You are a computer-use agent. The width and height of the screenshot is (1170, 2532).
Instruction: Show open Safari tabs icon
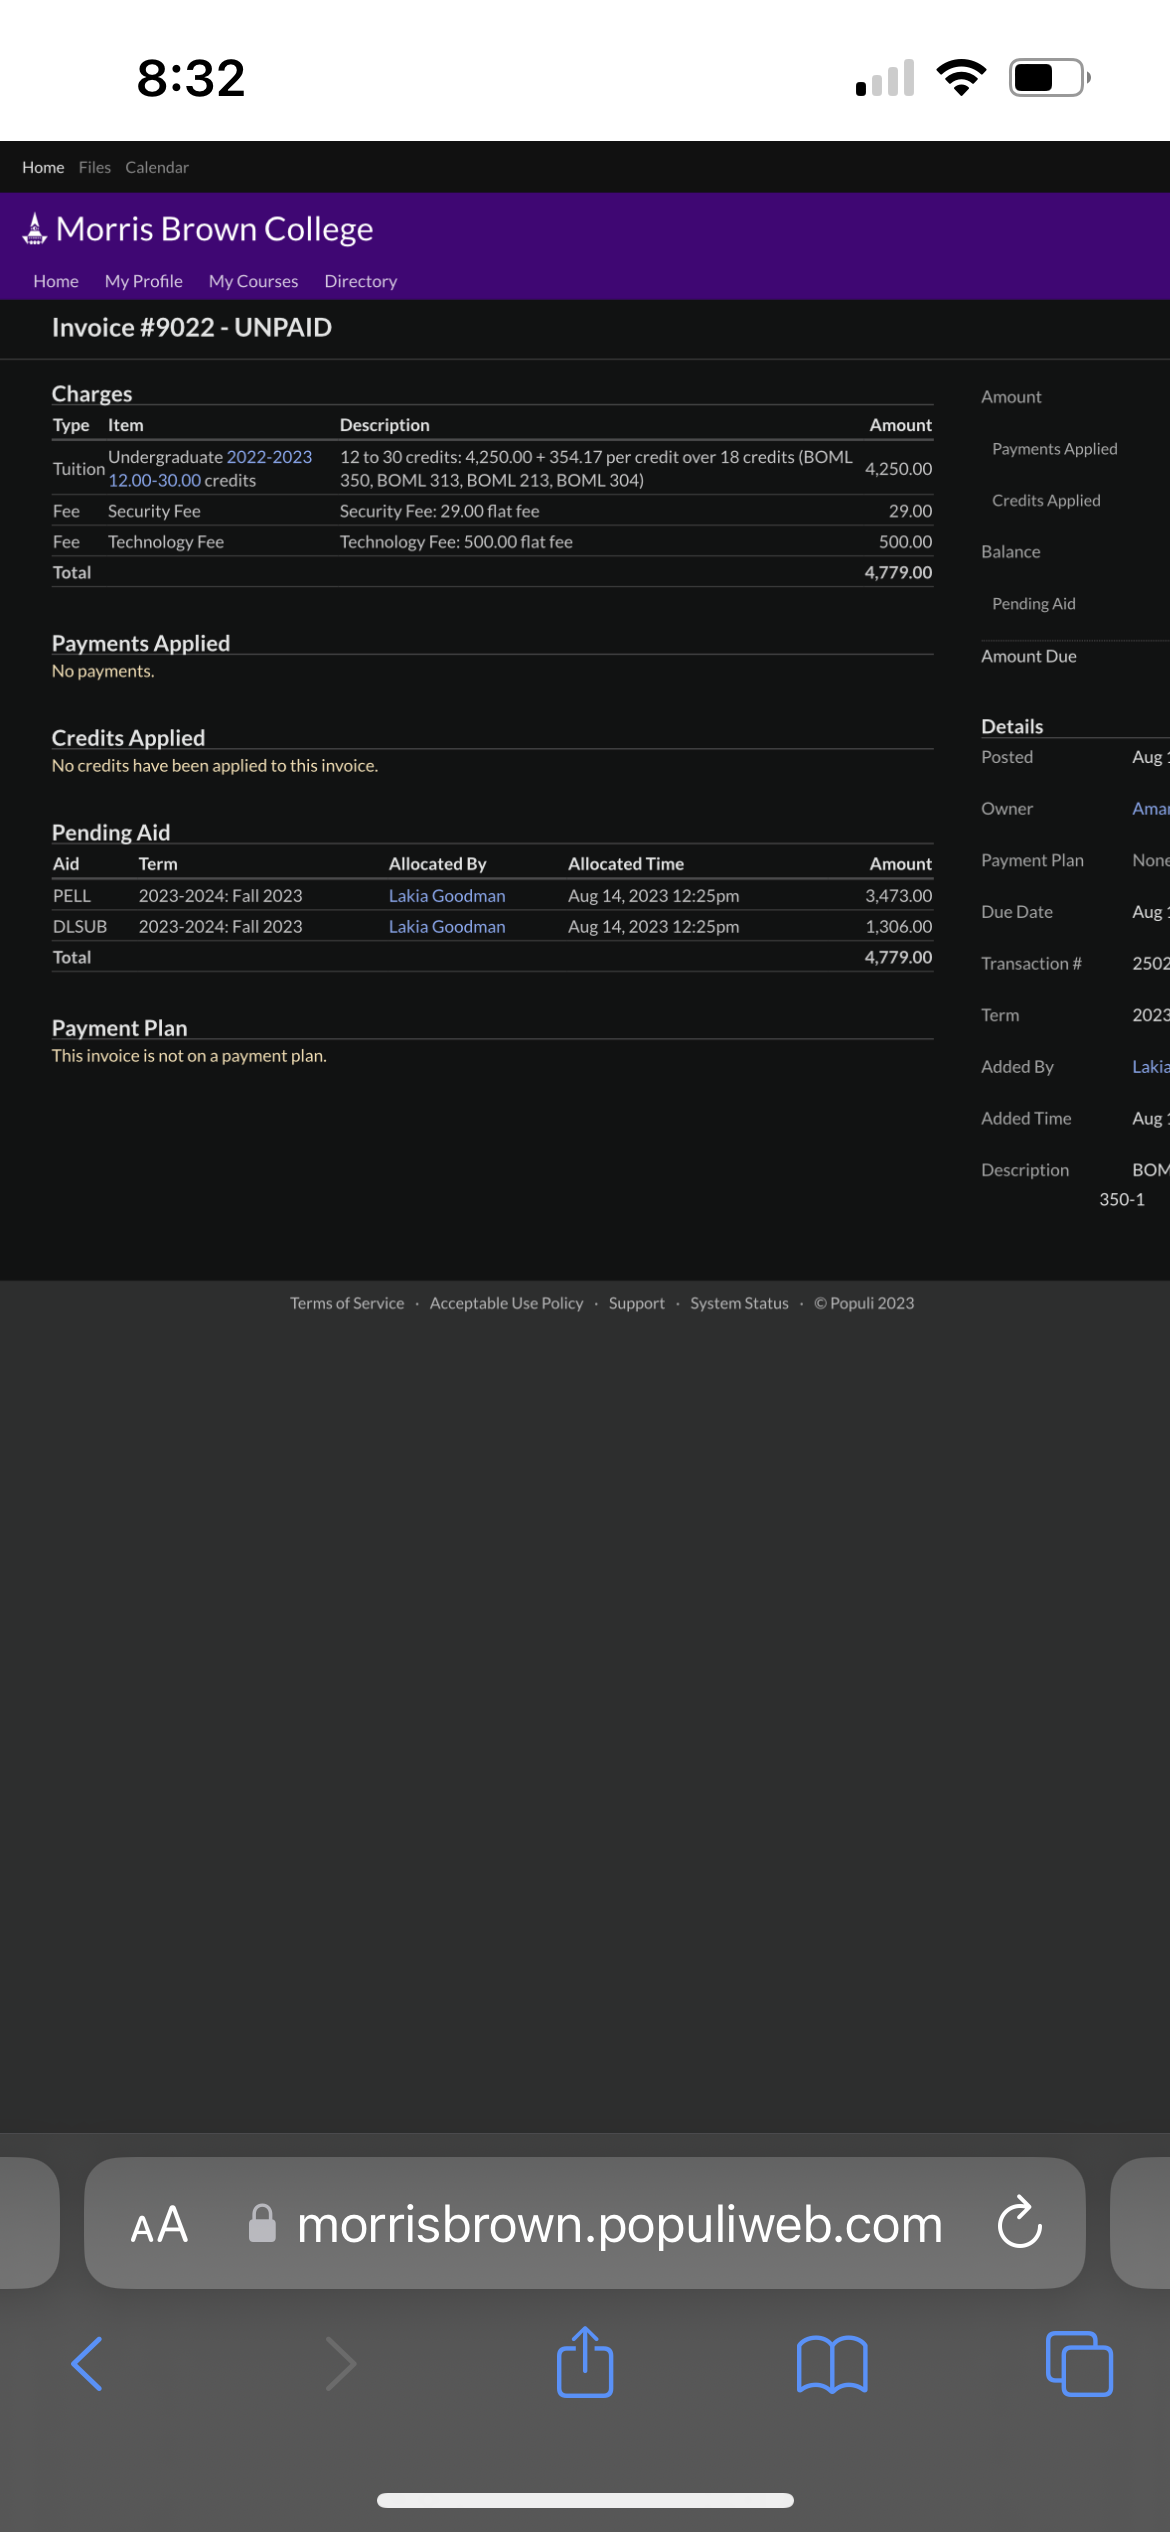coord(1079,2364)
